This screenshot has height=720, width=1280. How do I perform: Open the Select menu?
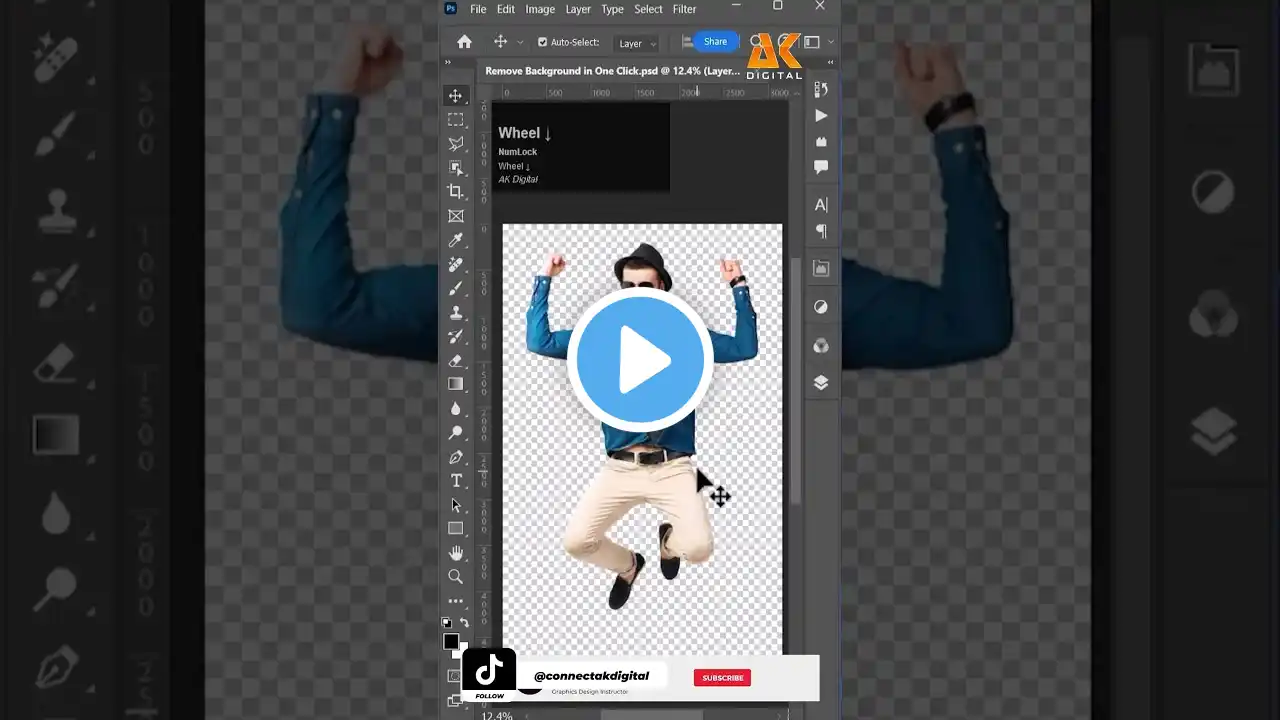tap(648, 9)
